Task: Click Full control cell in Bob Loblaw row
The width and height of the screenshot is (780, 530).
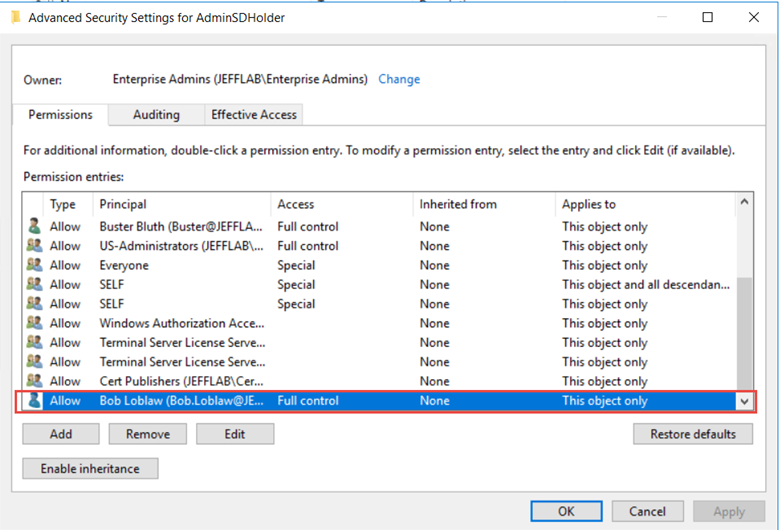Action: click(308, 401)
